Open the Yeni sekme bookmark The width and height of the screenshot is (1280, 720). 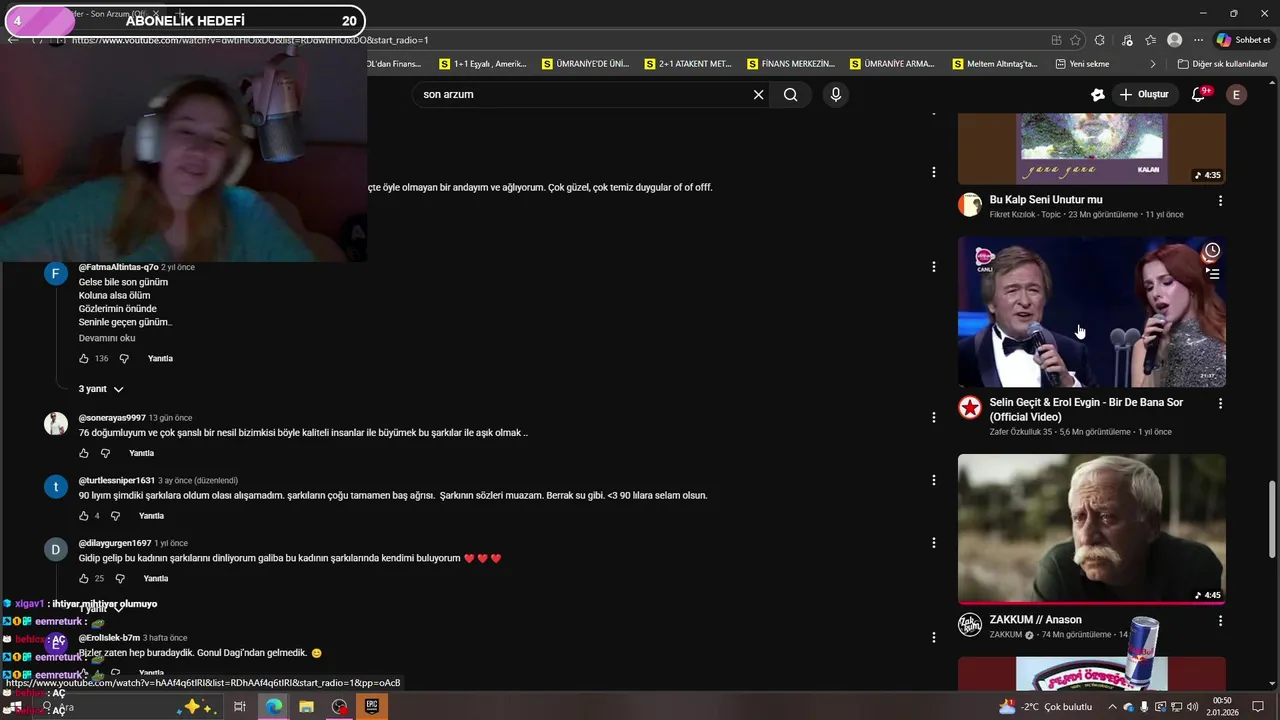pos(1082,64)
